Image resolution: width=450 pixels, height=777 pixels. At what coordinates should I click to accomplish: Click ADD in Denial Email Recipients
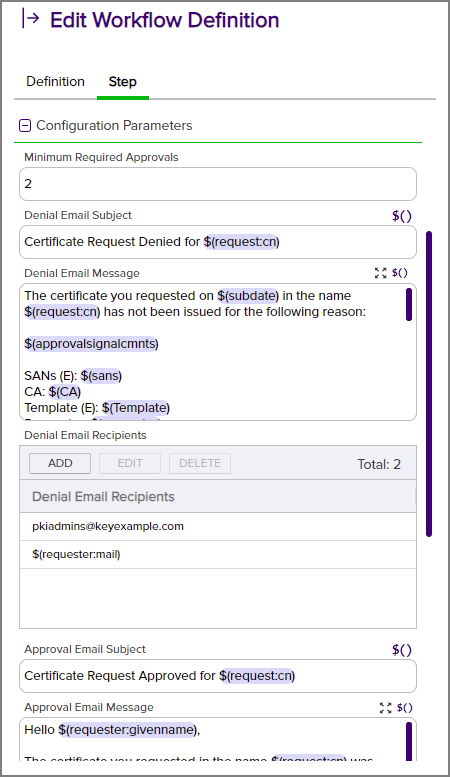pos(60,463)
